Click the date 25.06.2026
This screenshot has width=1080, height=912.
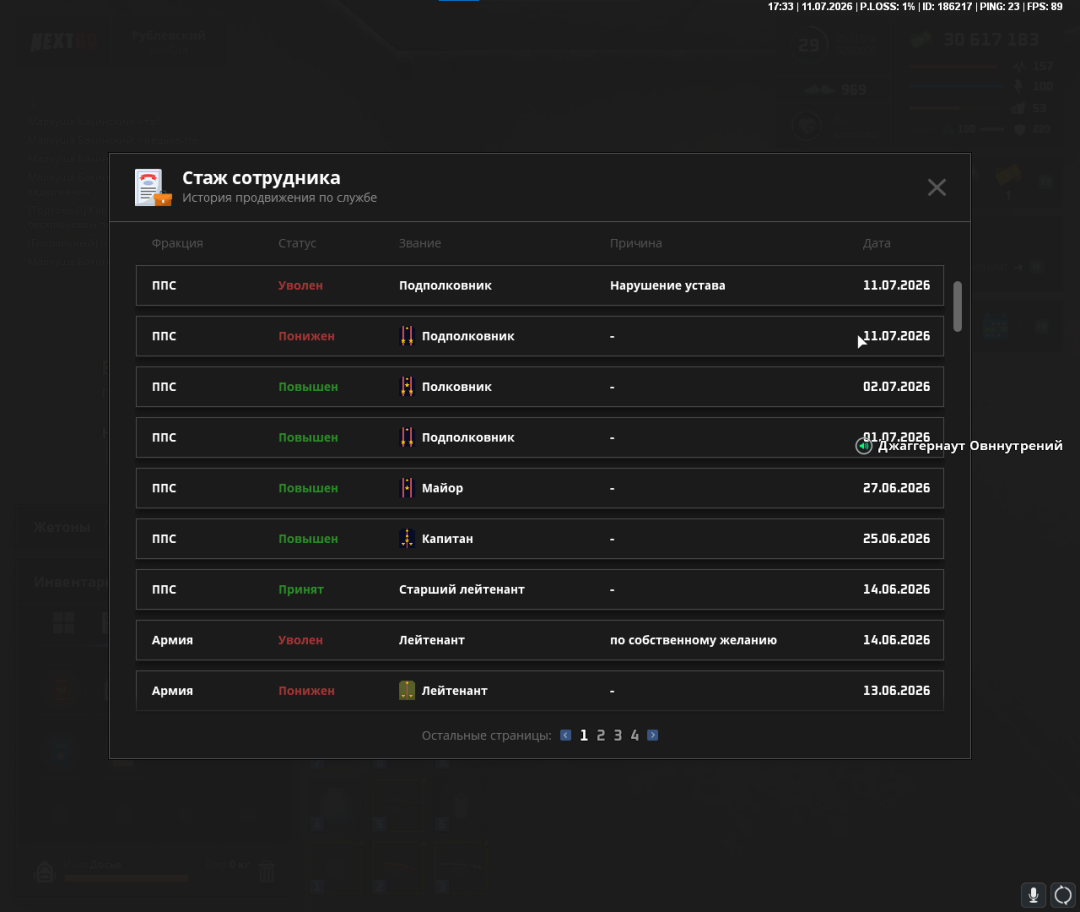(896, 539)
